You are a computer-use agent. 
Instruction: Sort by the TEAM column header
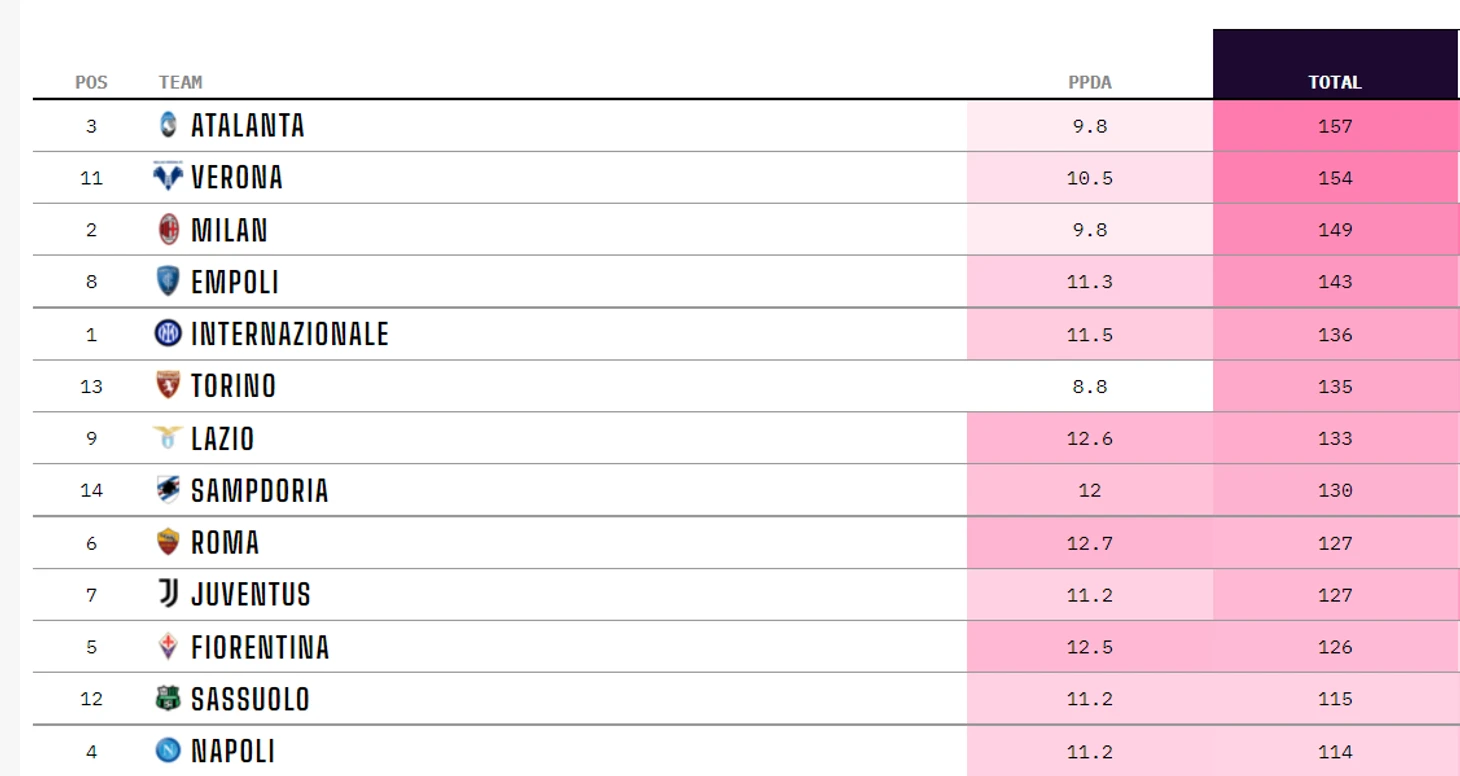180,82
